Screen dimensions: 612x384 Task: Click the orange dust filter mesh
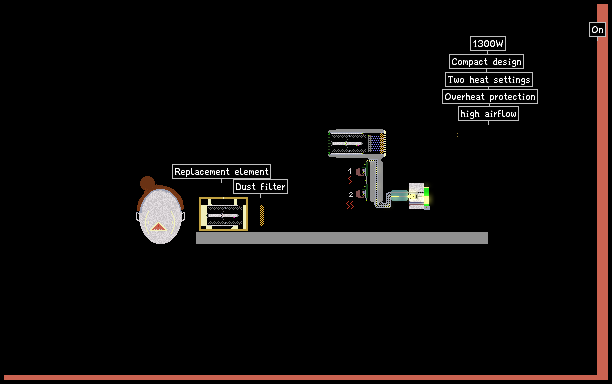(262, 215)
